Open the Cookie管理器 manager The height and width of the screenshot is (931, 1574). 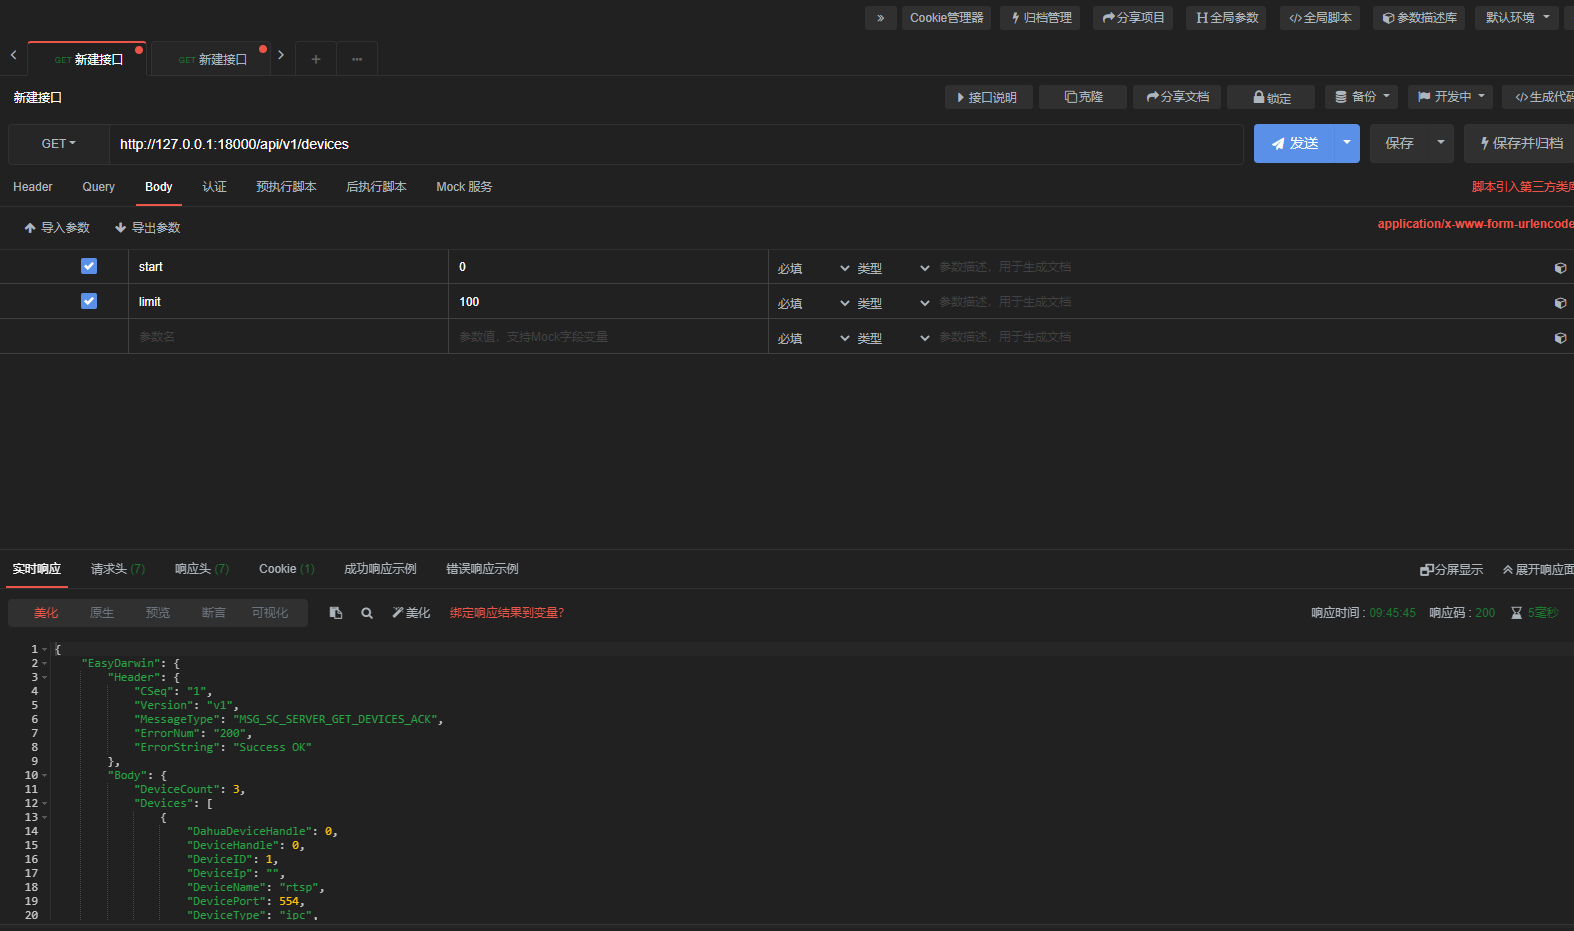click(x=946, y=18)
